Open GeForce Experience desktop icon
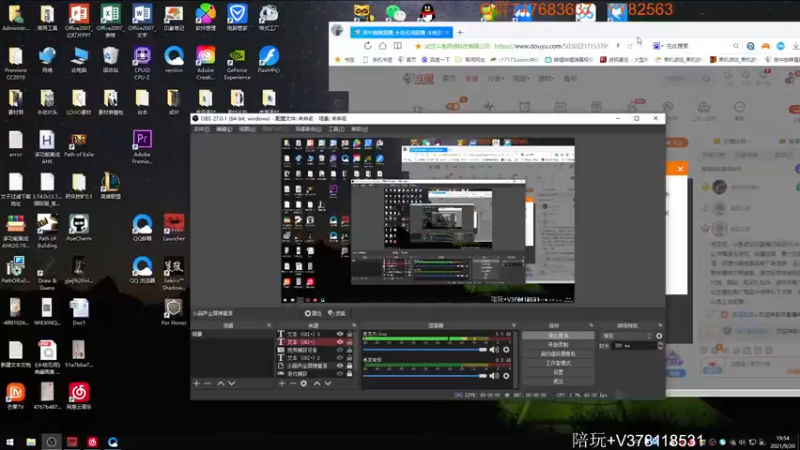The height and width of the screenshot is (450, 800). [237, 64]
